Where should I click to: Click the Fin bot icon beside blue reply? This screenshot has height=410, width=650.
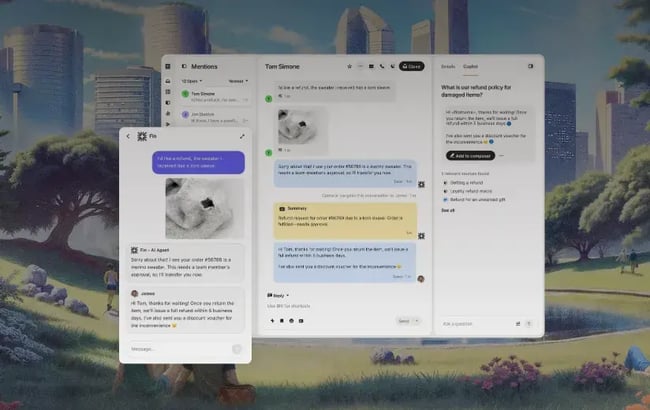click(421, 184)
